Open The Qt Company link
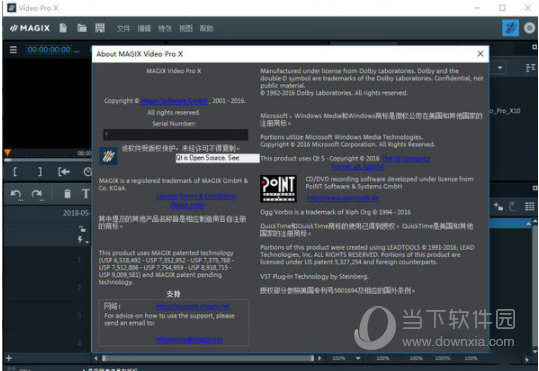Image resolution: width=539 pixels, height=371 pixels. [x=406, y=159]
